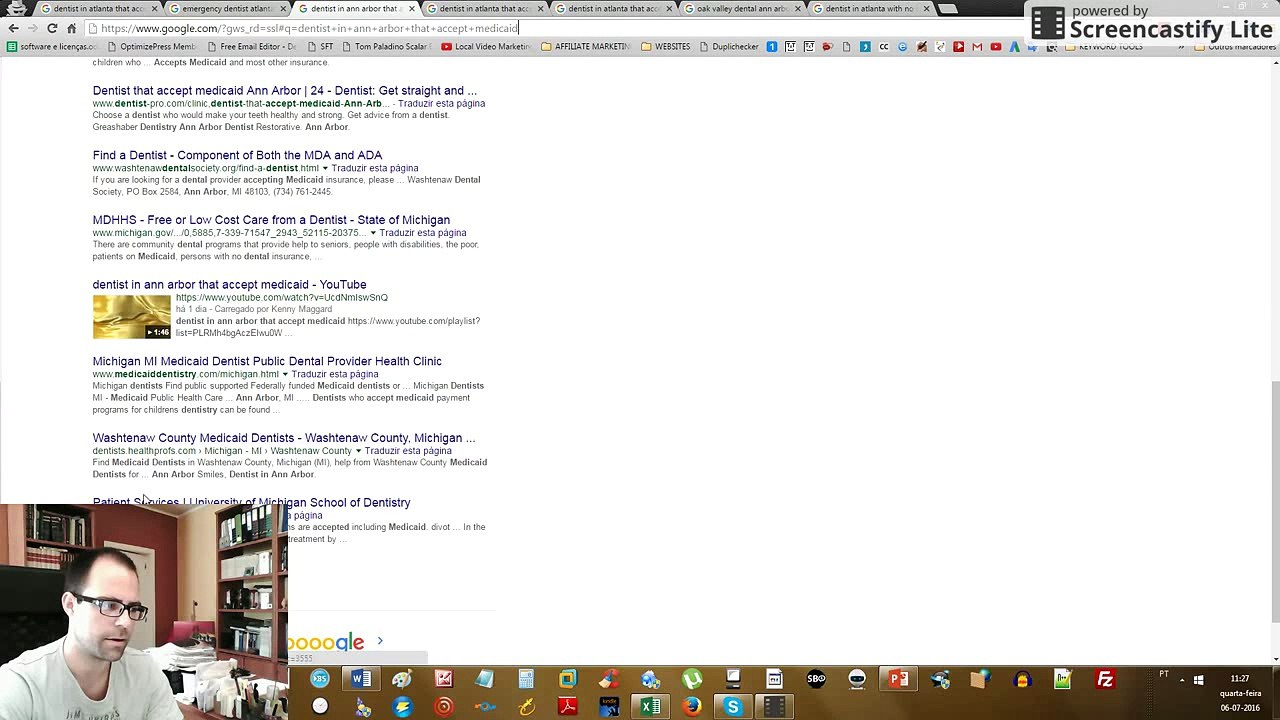
Task: Translate the dentist-pro.com result page
Action: (x=441, y=104)
